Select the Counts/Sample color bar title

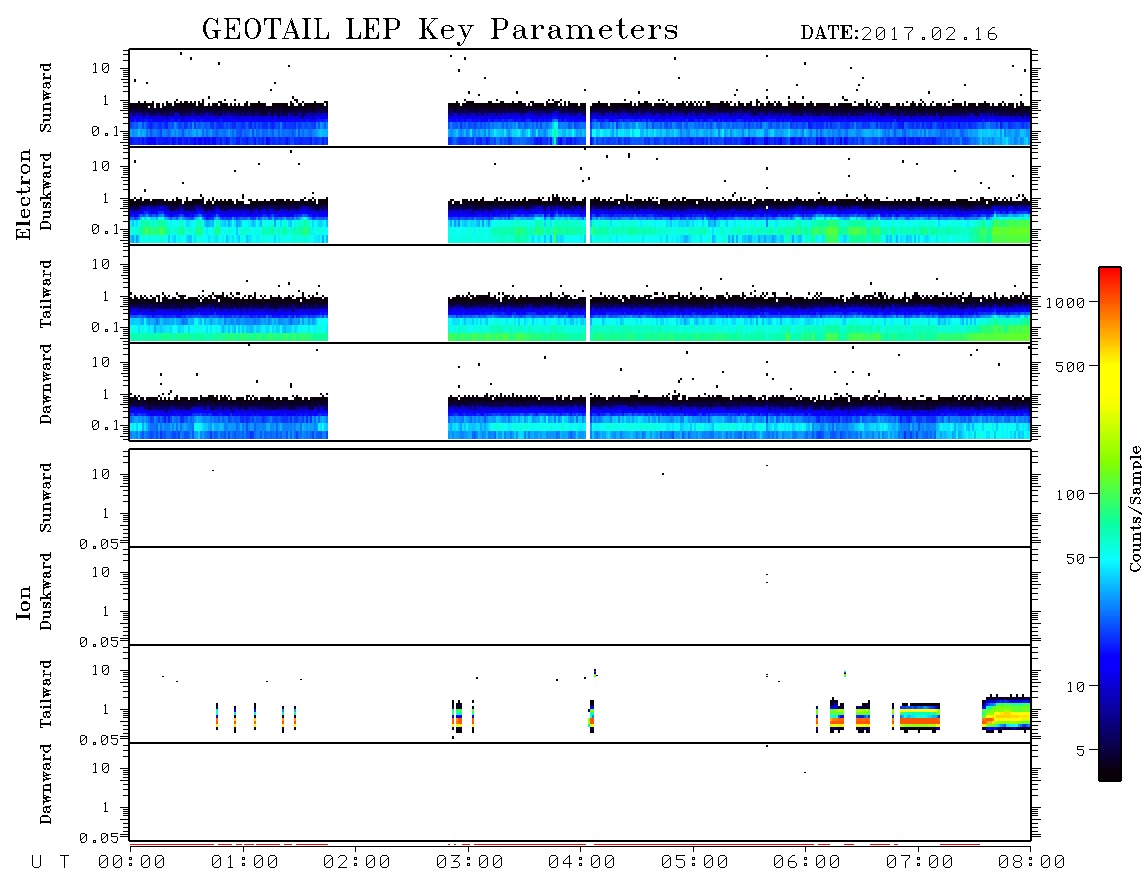[1134, 509]
